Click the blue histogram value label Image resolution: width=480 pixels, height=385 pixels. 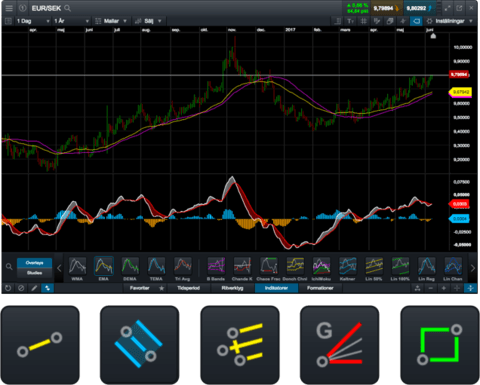click(x=459, y=219)
